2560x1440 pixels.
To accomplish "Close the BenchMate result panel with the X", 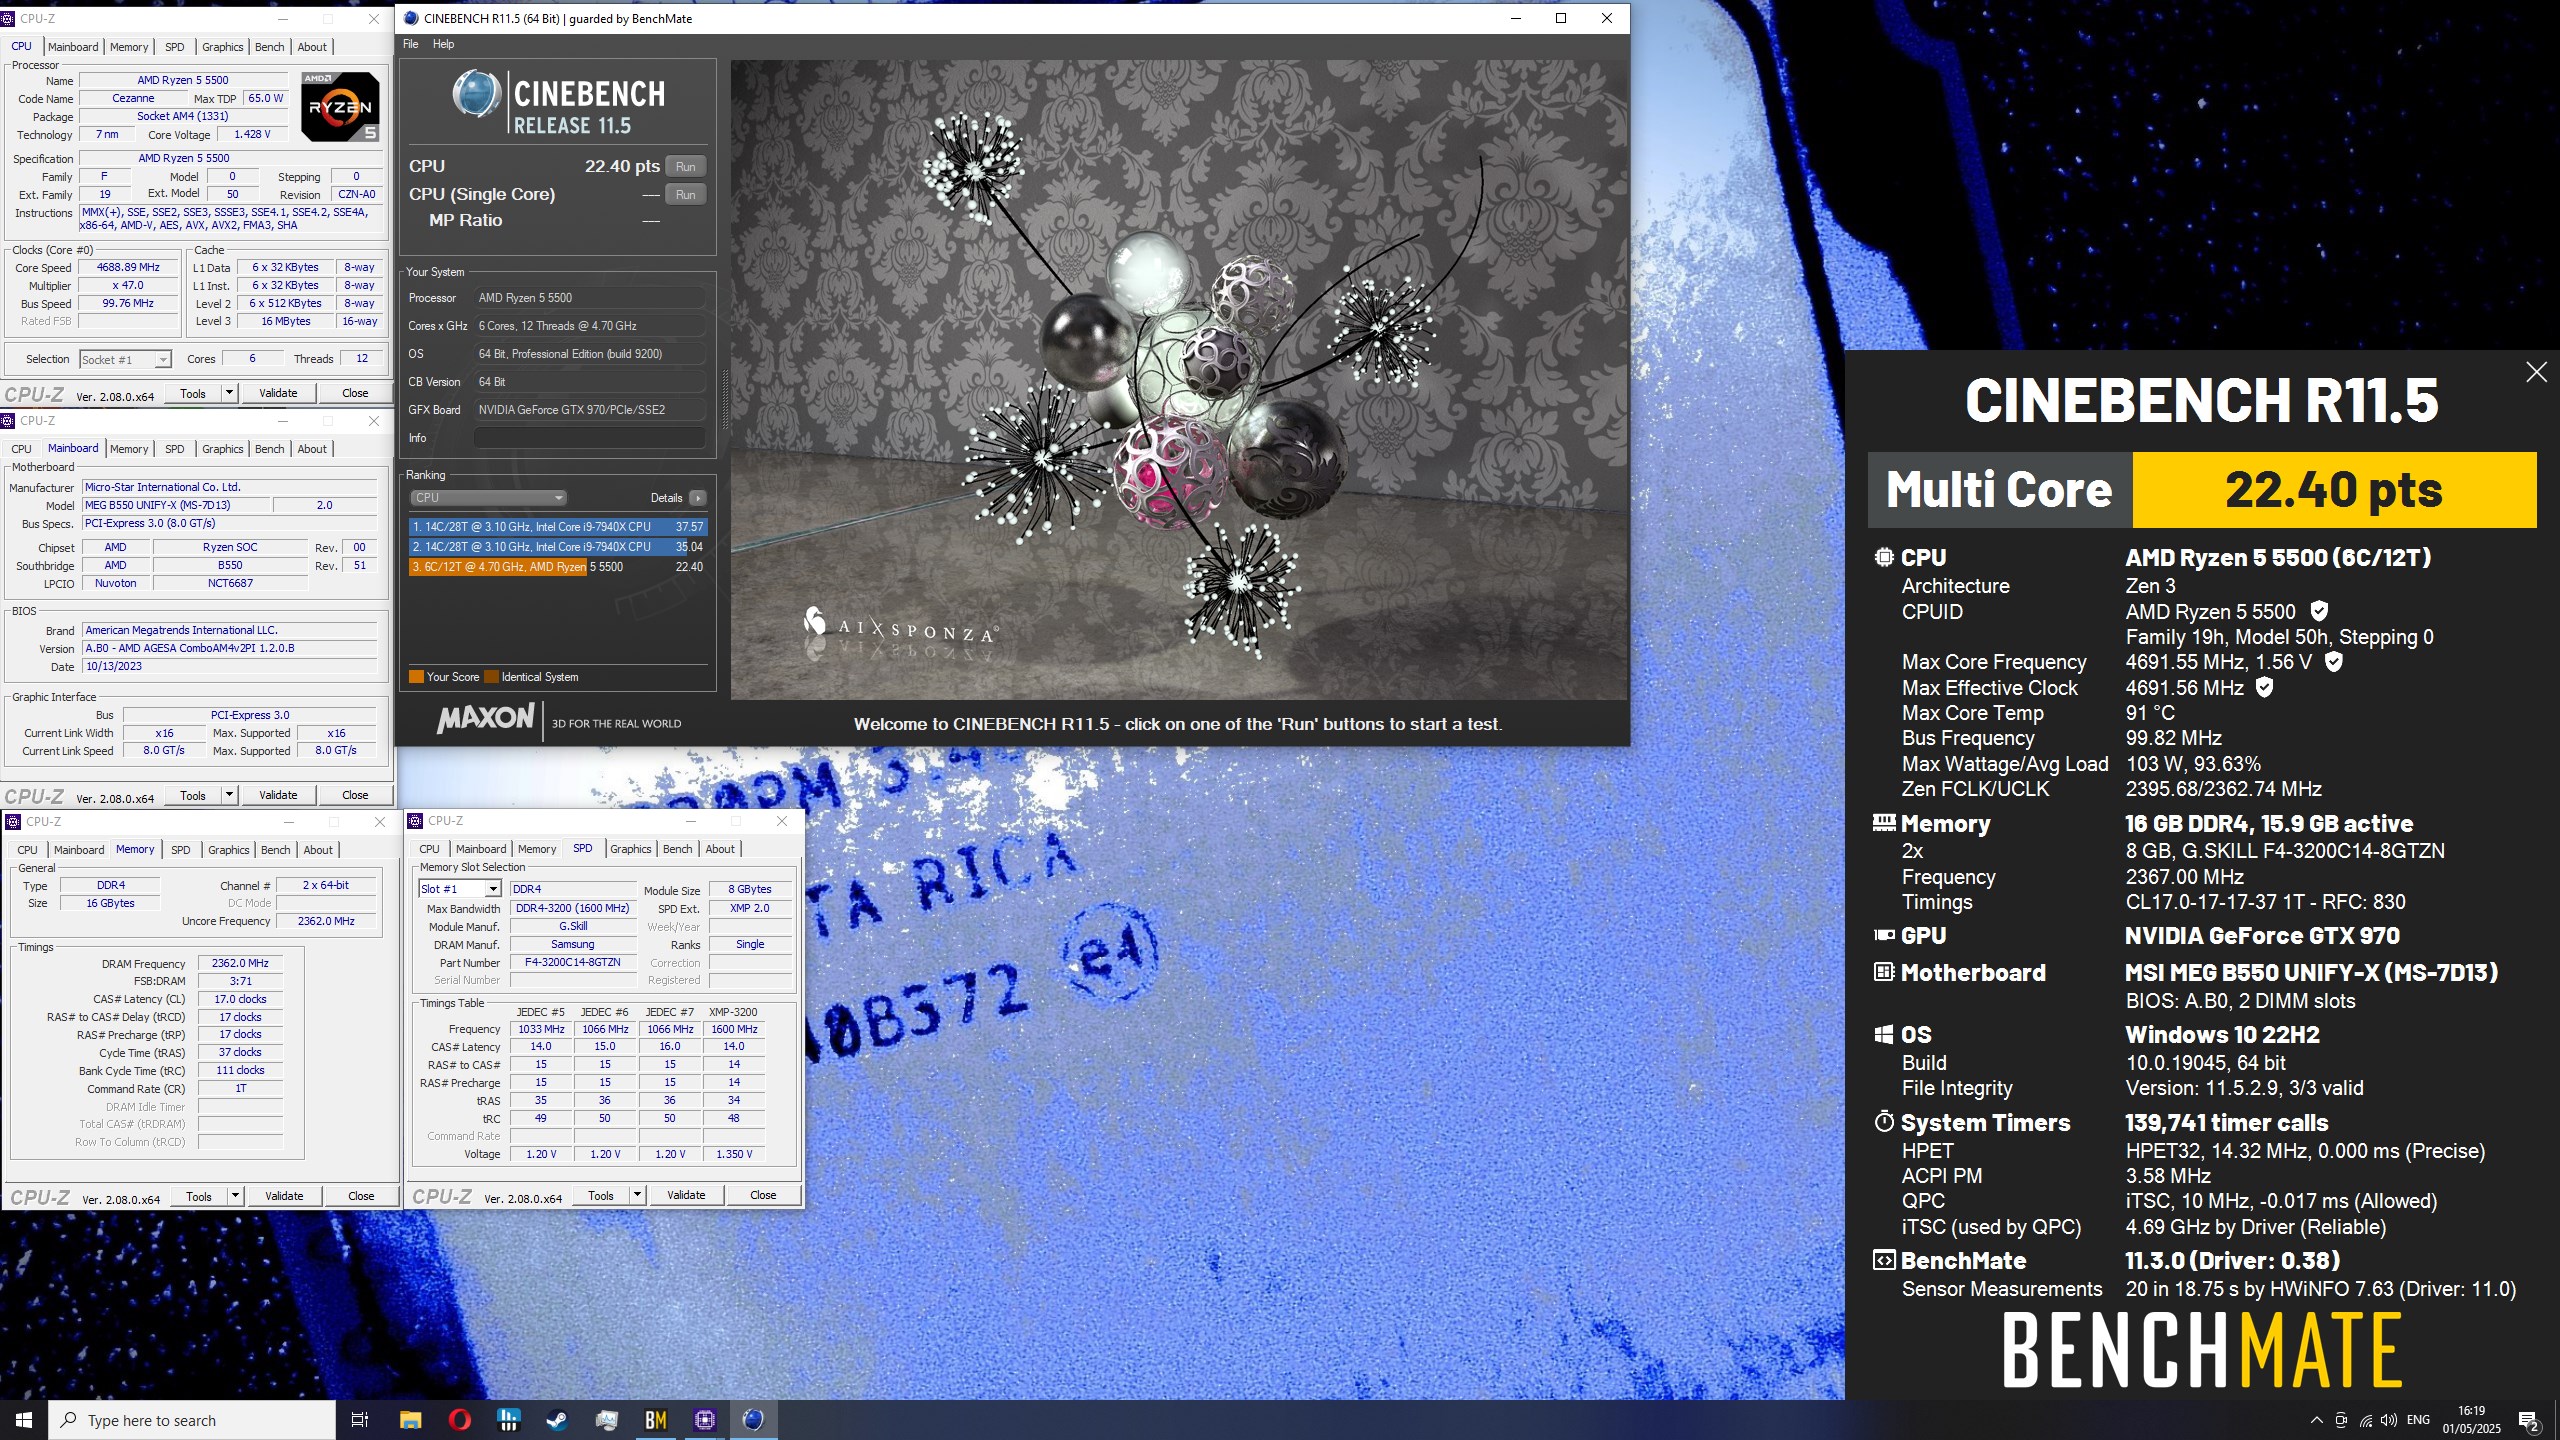I will click(2536, 372).
